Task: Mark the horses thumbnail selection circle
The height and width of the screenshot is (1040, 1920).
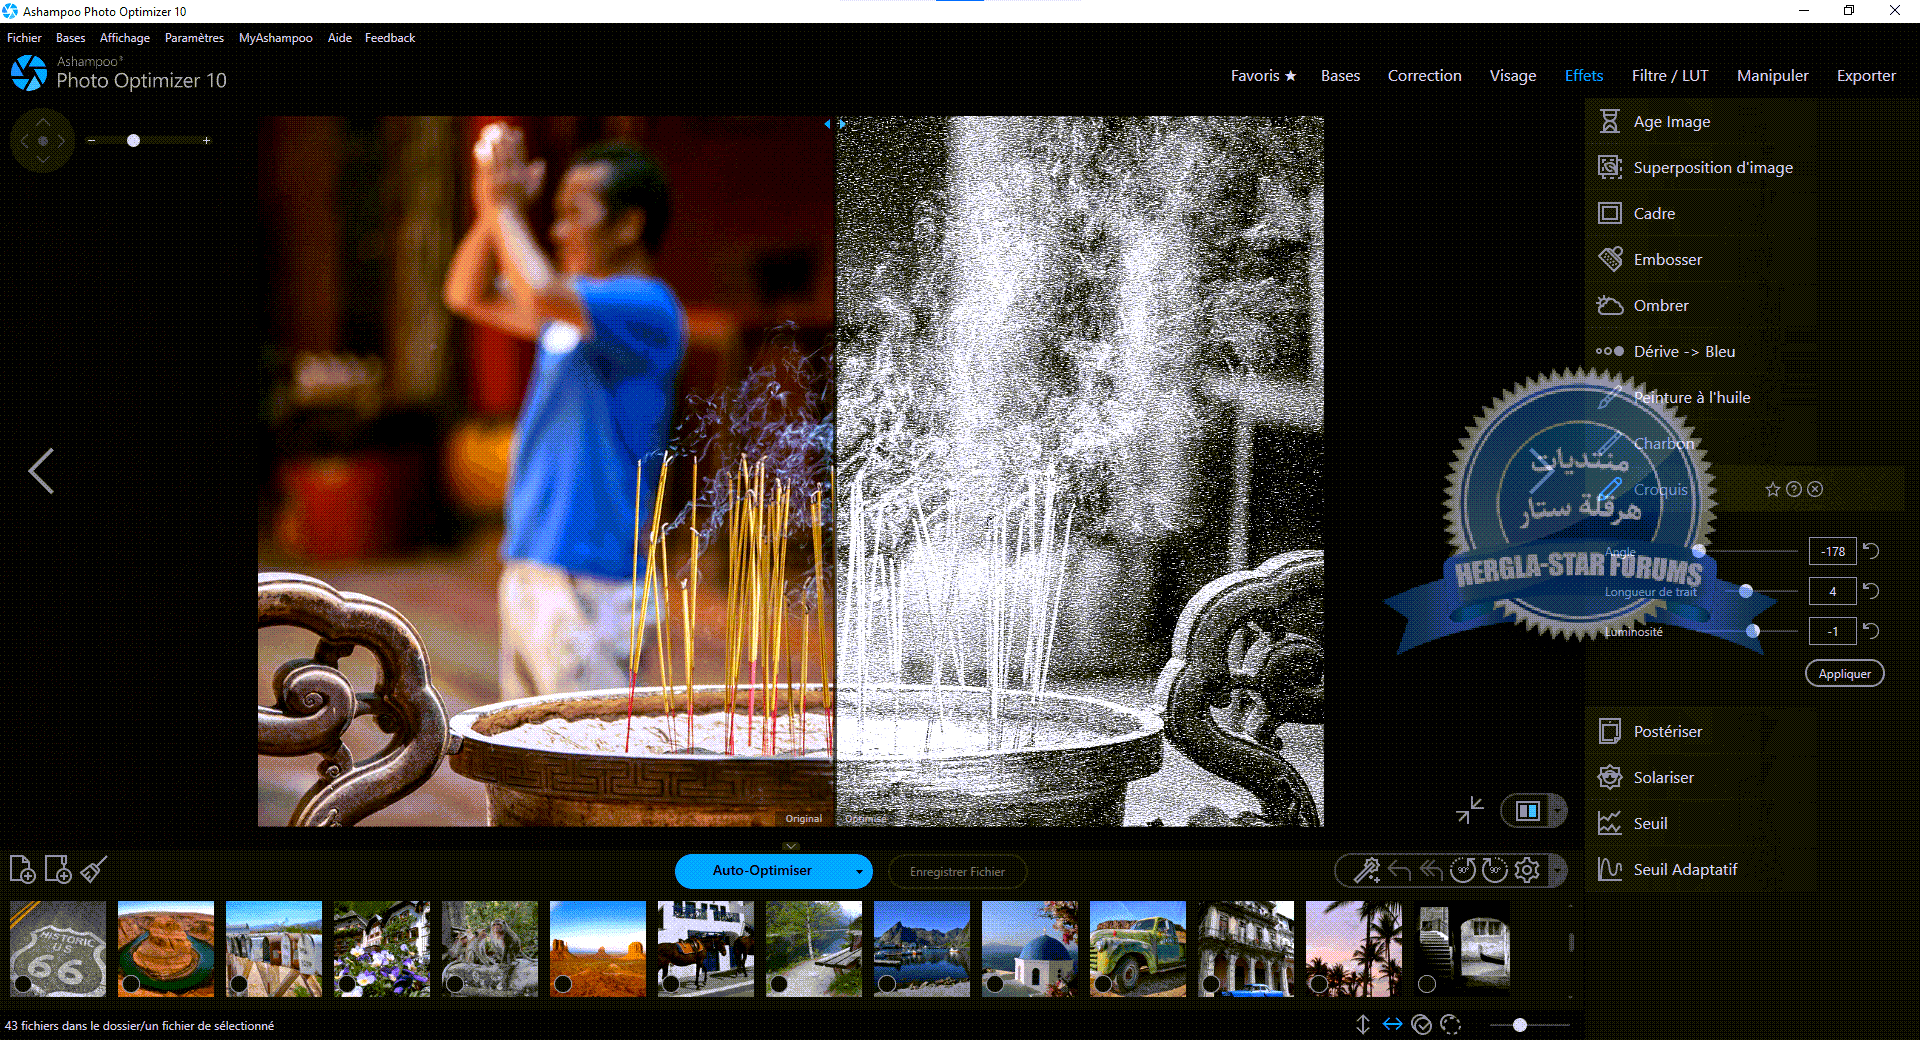Action: [x=671, y=984]
